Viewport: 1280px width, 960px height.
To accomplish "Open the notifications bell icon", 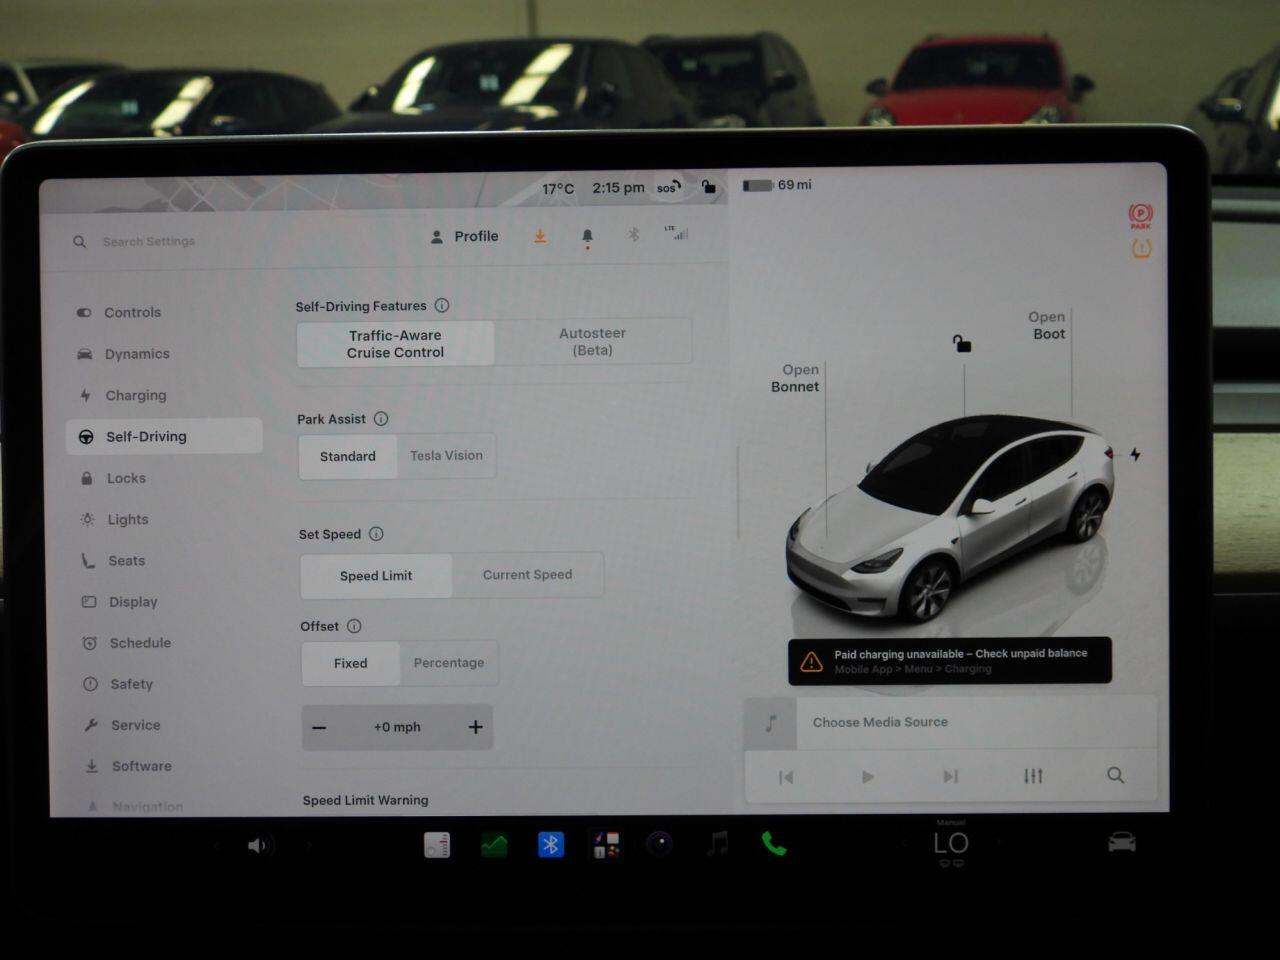I will (587, 237).
